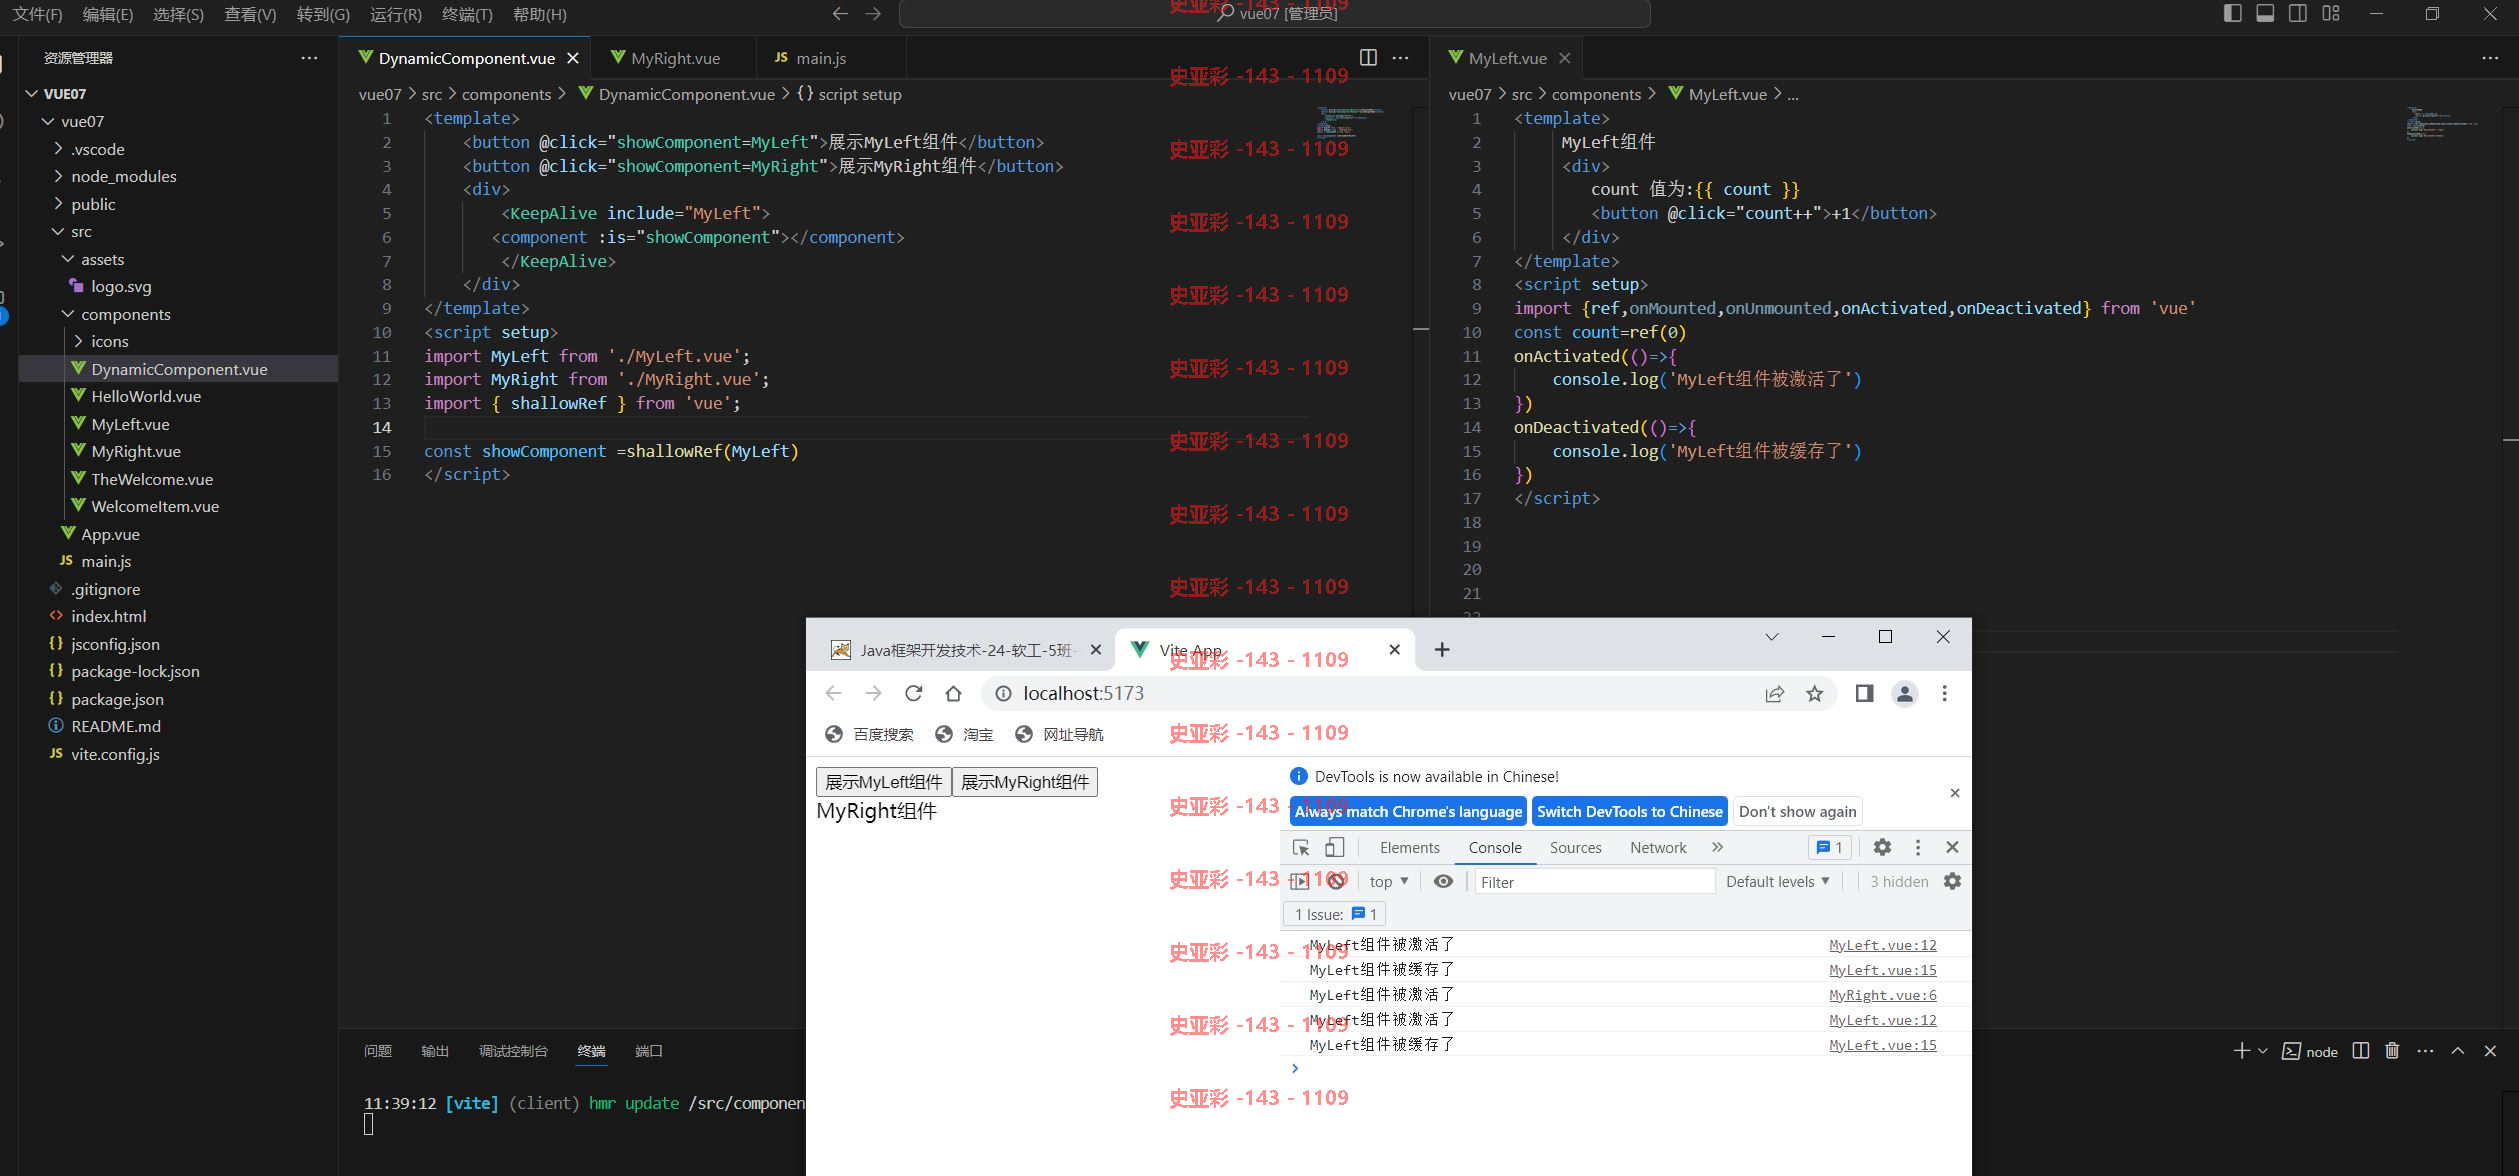Toggle bottom panel layout icon

tap(2265, 13)
